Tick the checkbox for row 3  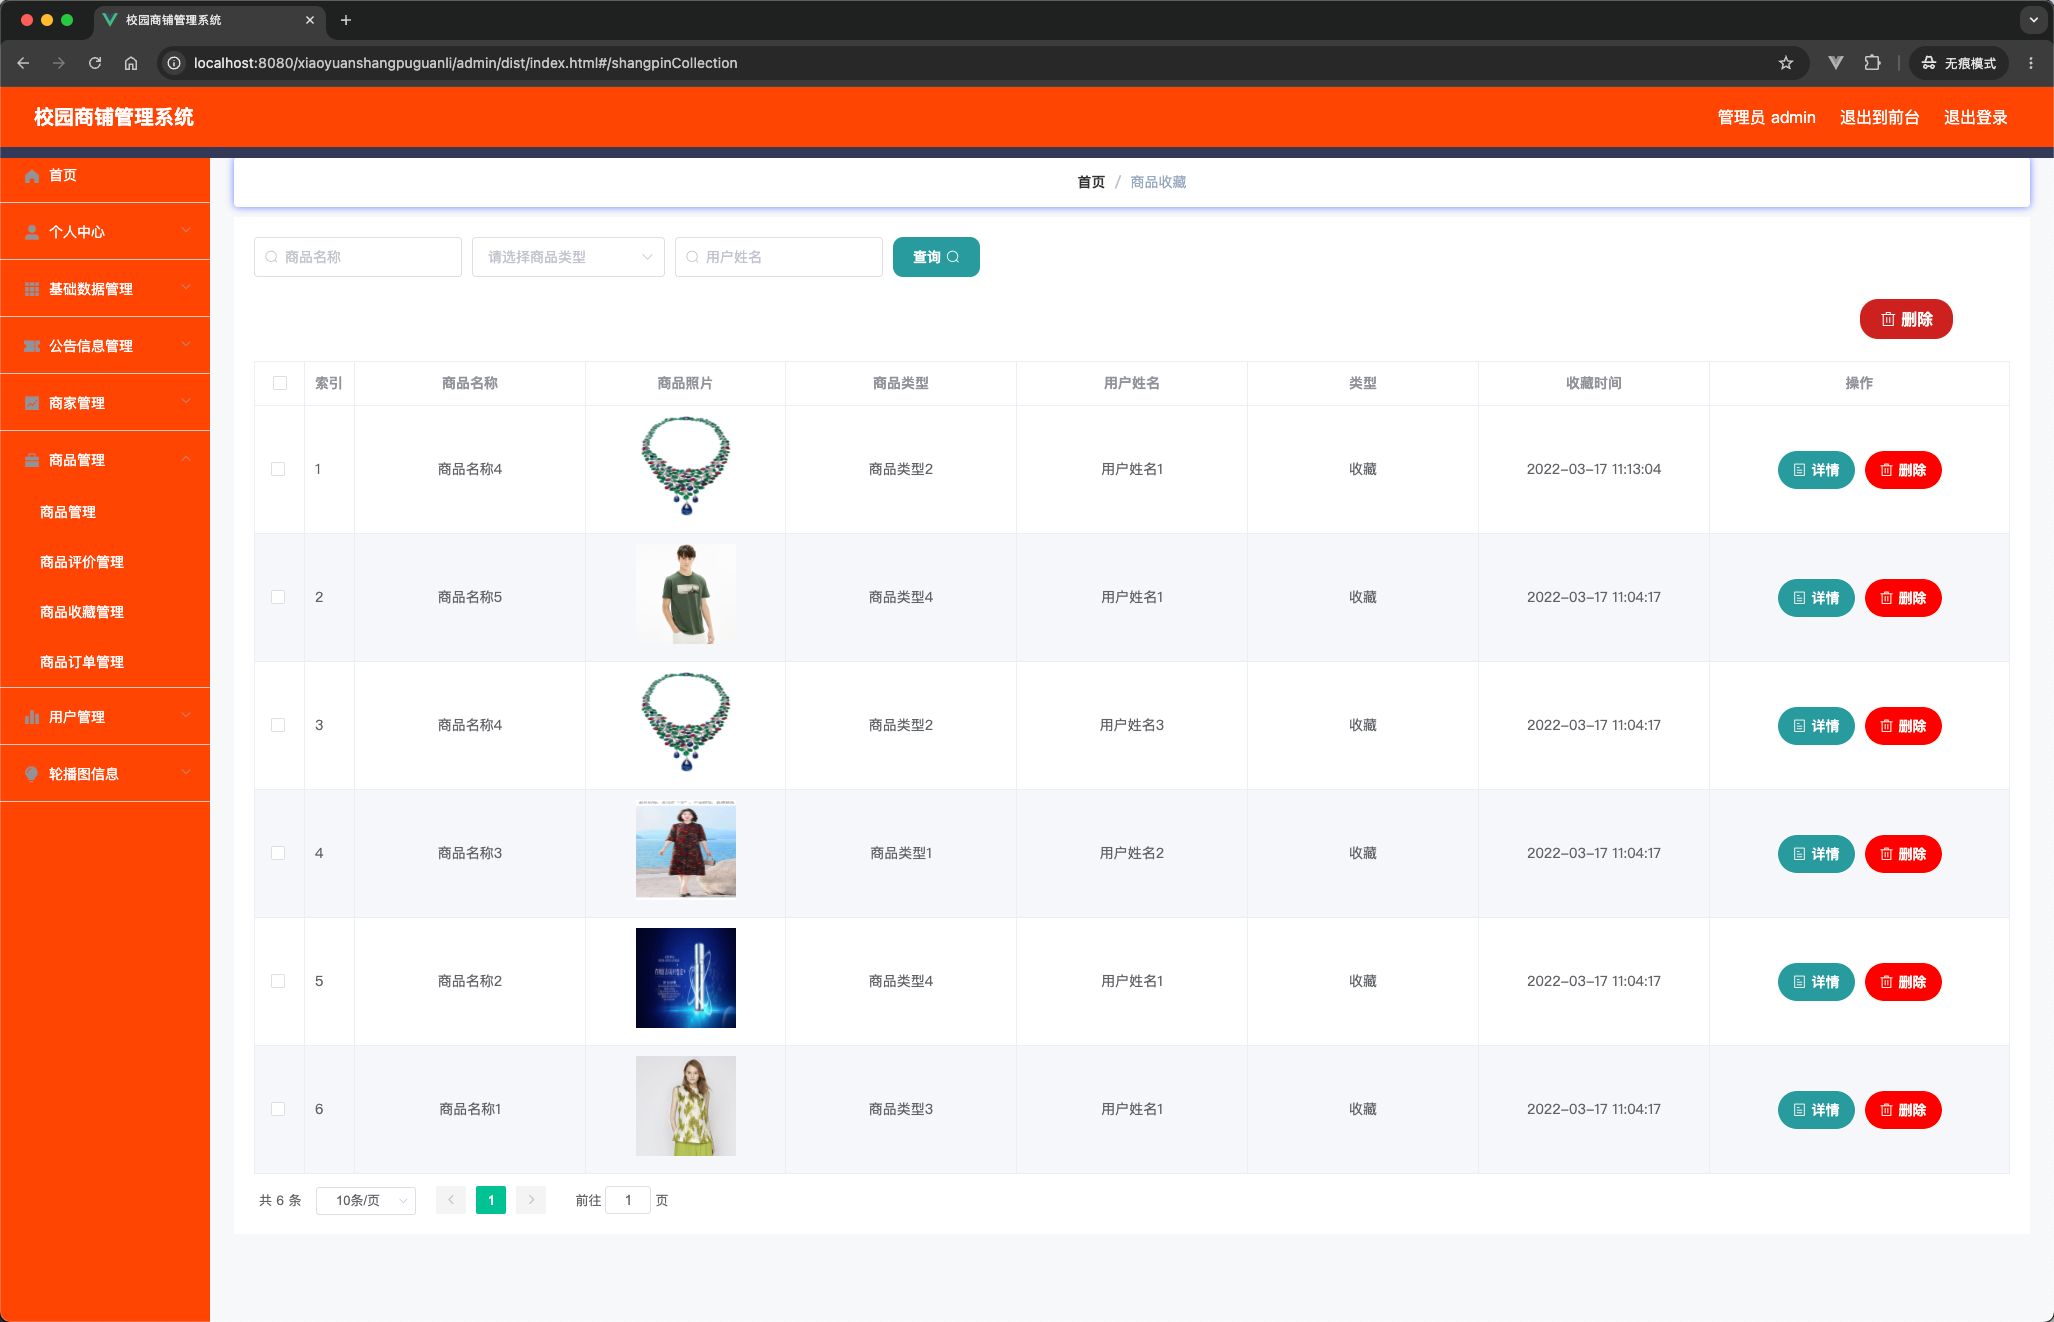tap(278, 725)
